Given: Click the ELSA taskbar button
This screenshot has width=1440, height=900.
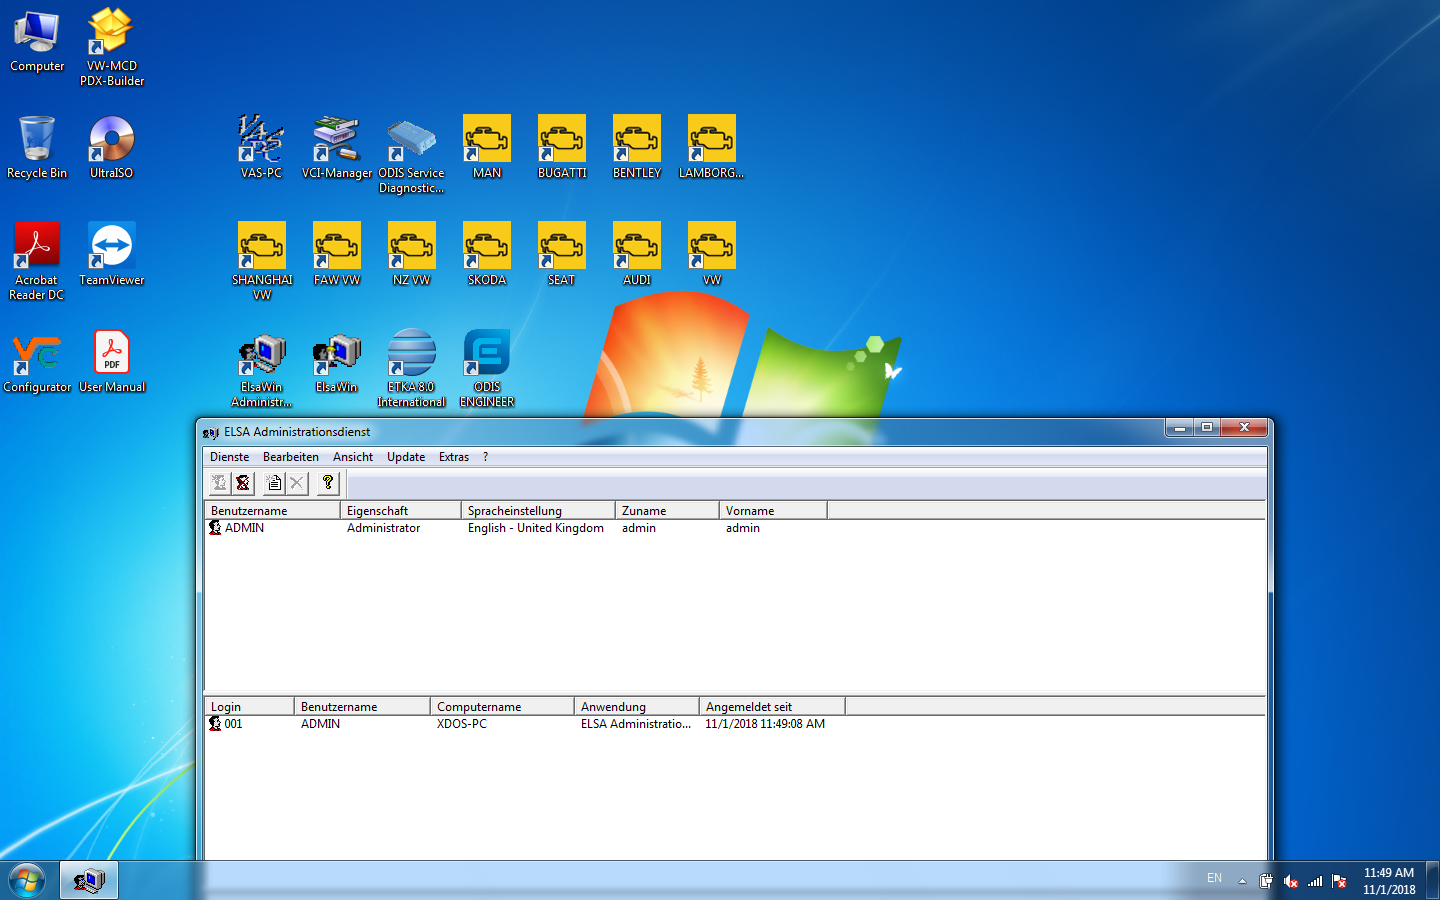Looking at the screenshot, I should click(x=89, y=880).
